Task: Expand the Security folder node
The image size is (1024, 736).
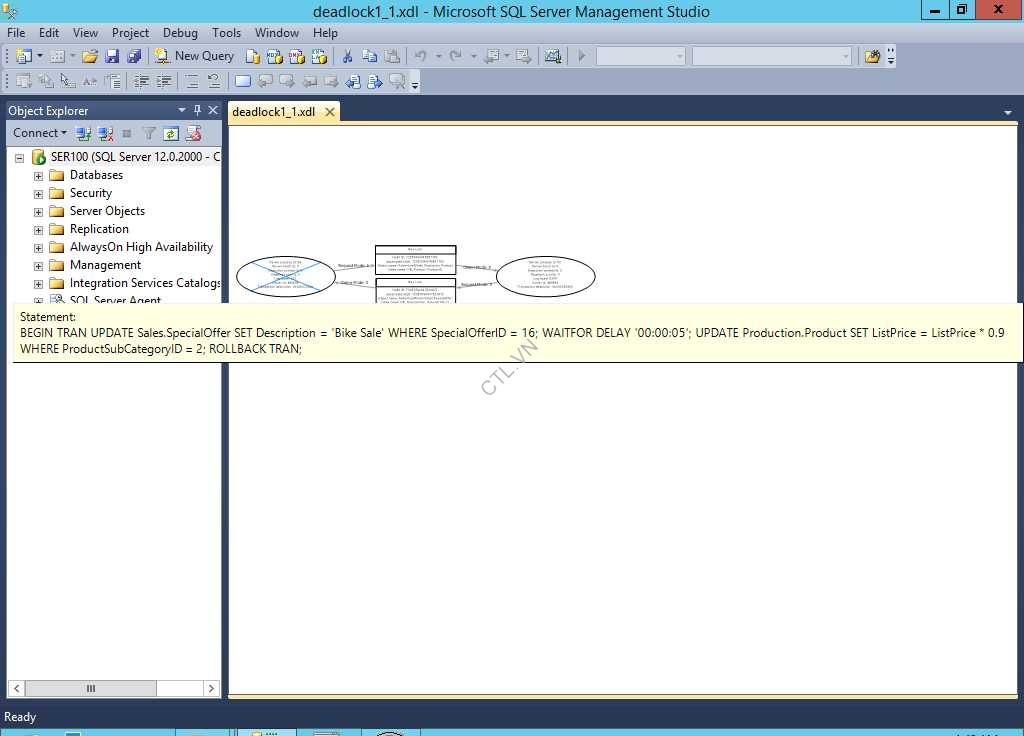Action: coord(39,194)
